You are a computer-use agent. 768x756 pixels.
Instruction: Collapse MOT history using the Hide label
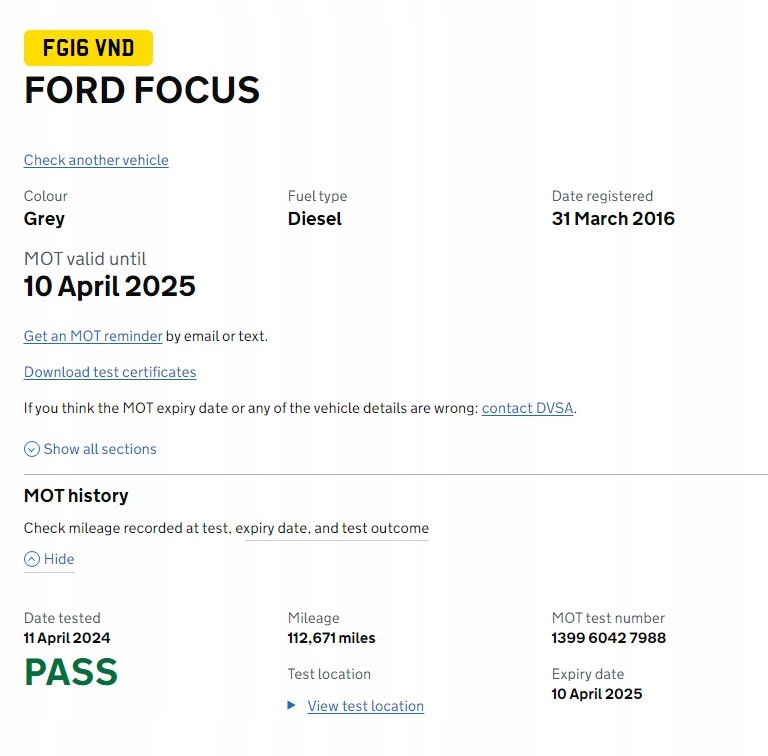coord(59,559)
